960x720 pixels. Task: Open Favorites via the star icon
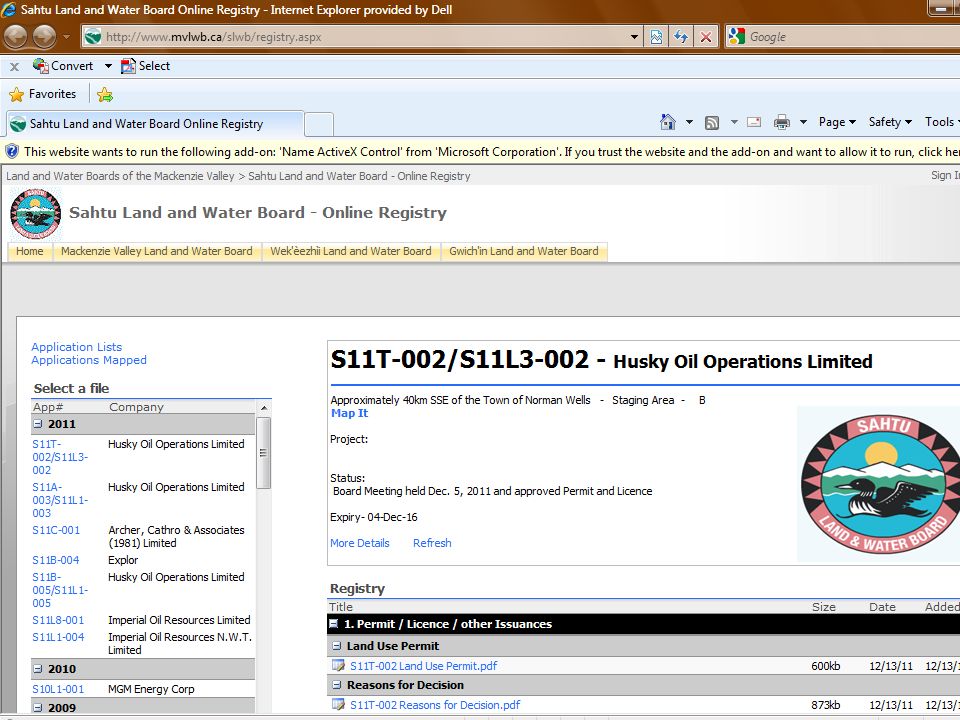click(x=17, y=94)
